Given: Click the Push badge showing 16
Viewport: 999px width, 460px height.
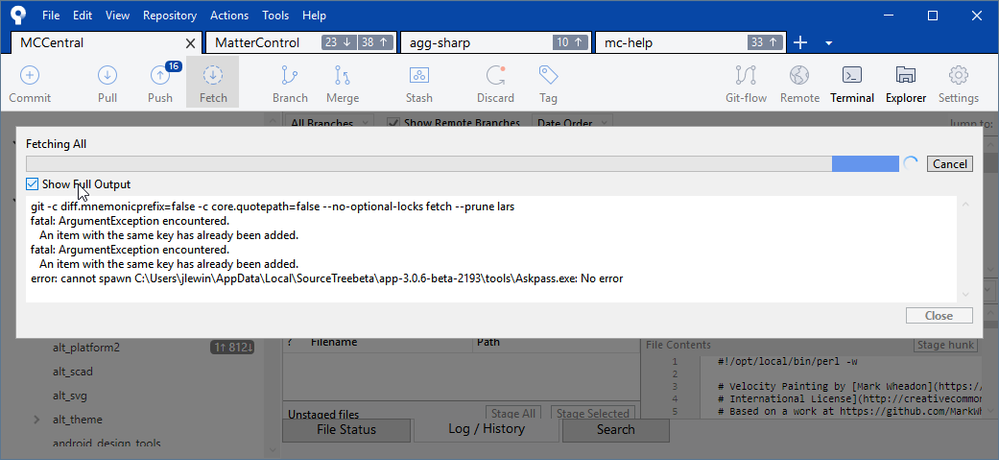Looking at the screenshot, I should (x=173, y=66).
